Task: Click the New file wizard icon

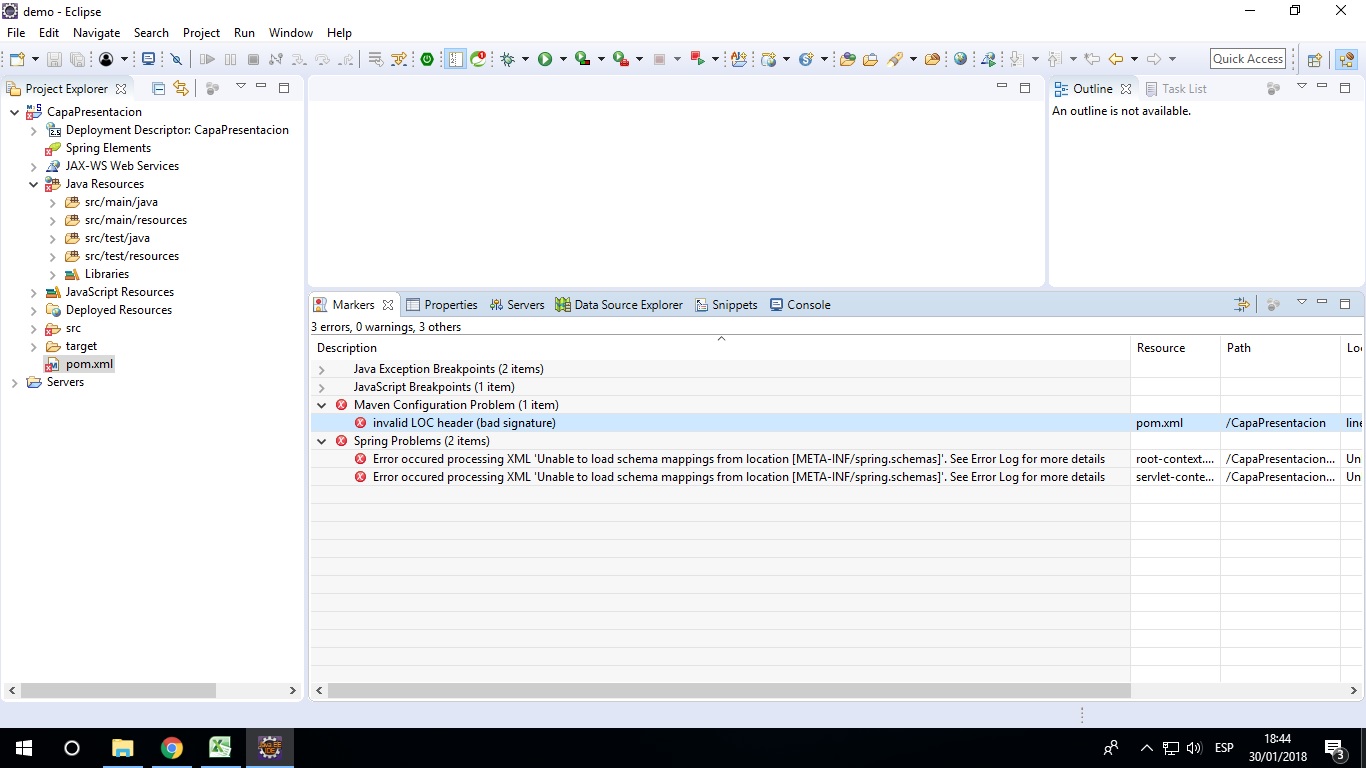Action: coord(17,59)
